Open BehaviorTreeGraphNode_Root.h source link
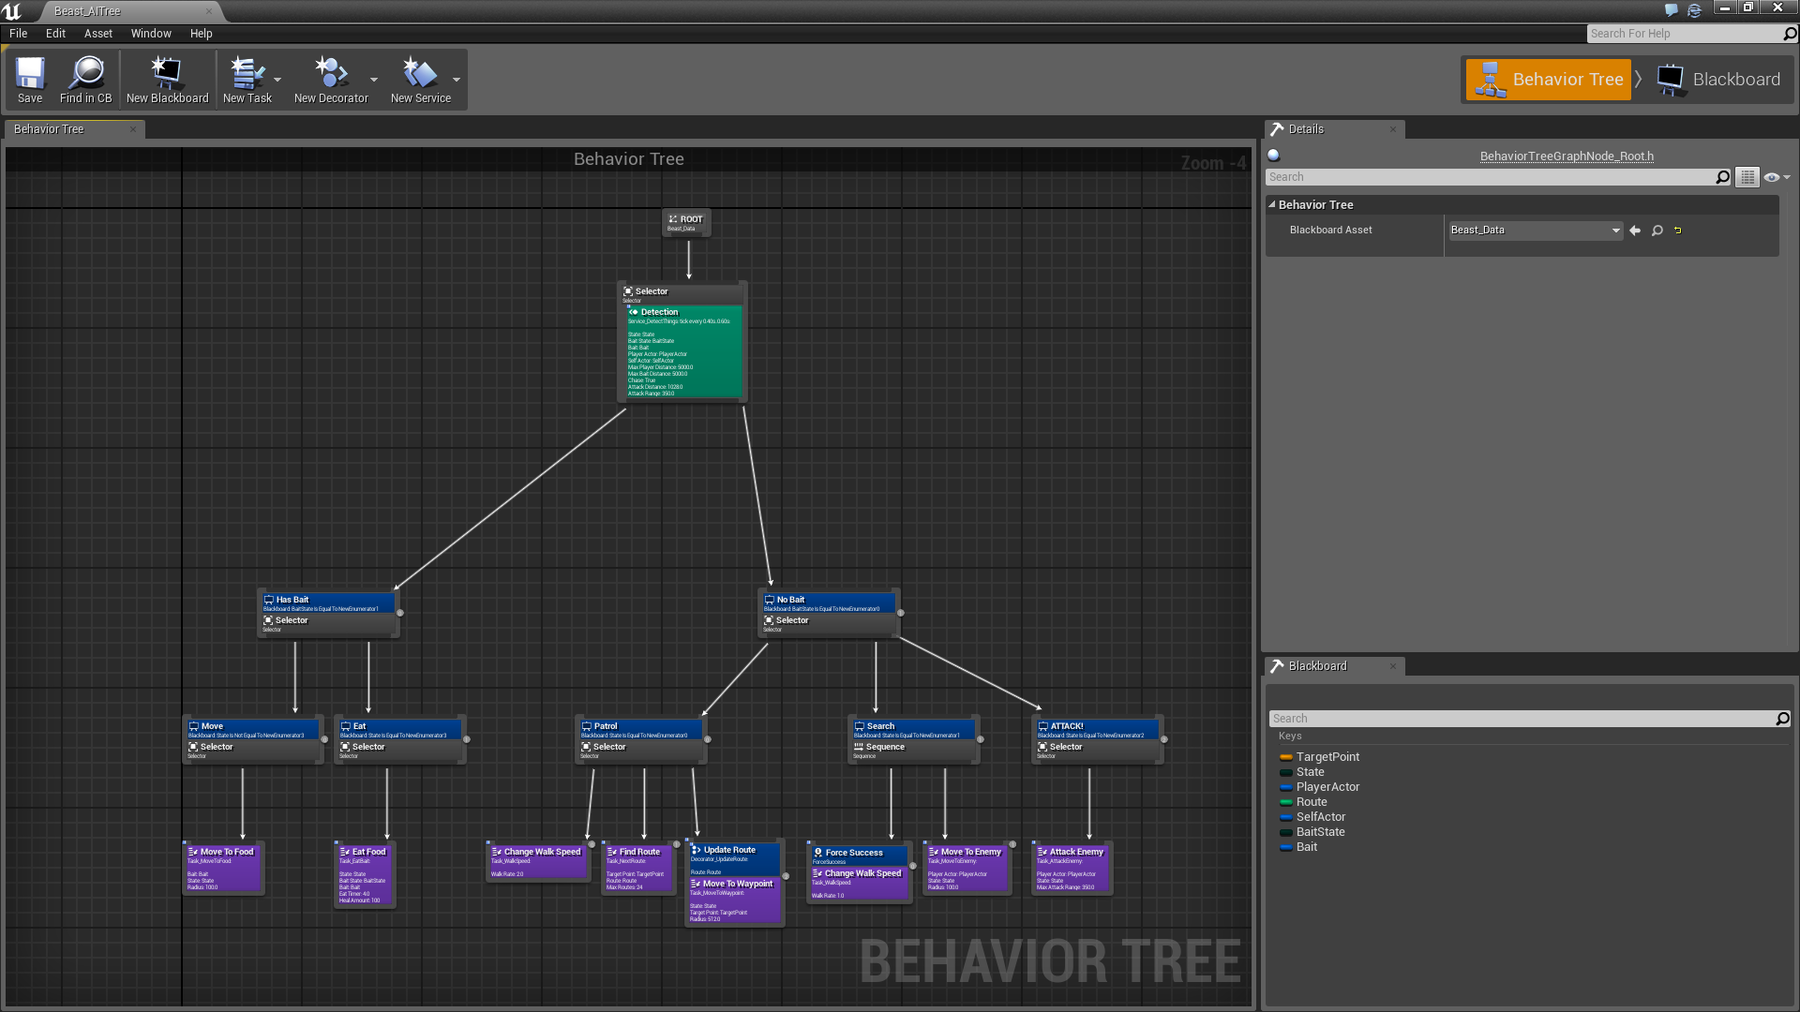This screenshot has width=1800, height=1012. pyautogui.click(x=1566, y=156)
